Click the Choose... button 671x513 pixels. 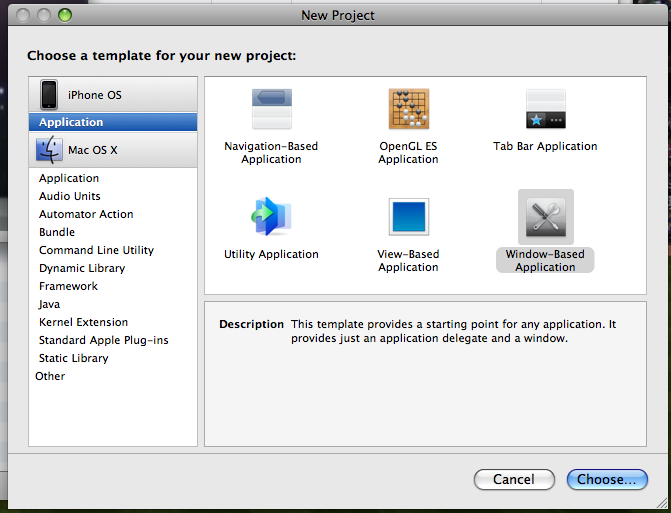click(607, 479)
